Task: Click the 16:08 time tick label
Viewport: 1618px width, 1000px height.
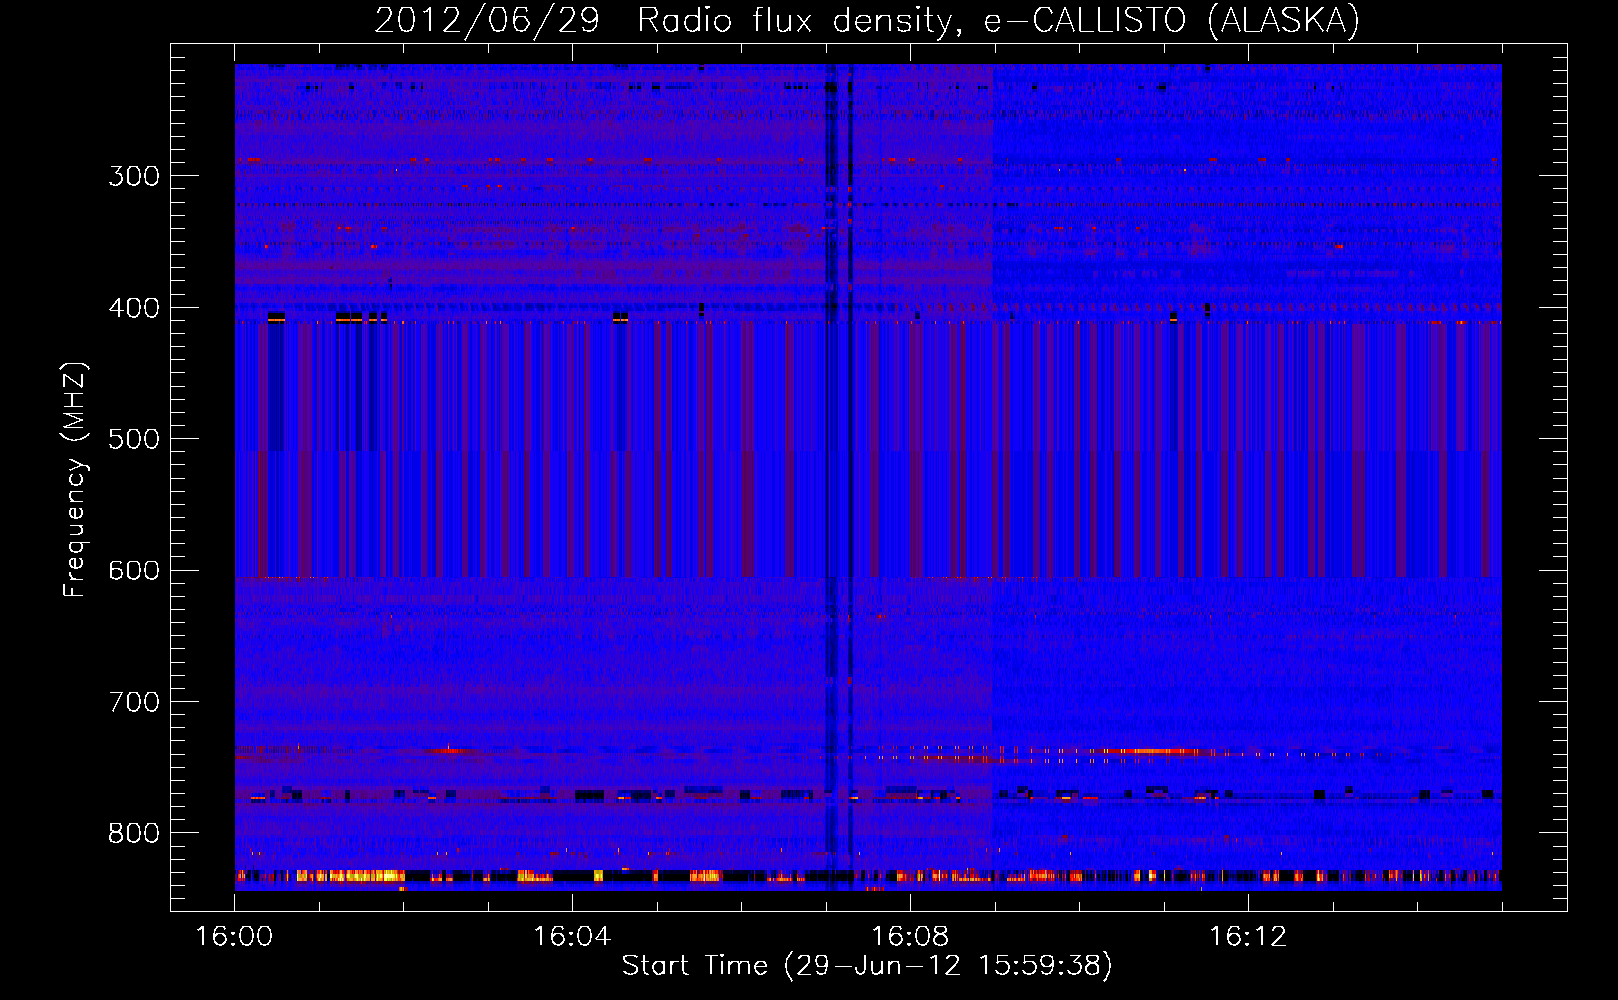Action: (x=910, y=937)
